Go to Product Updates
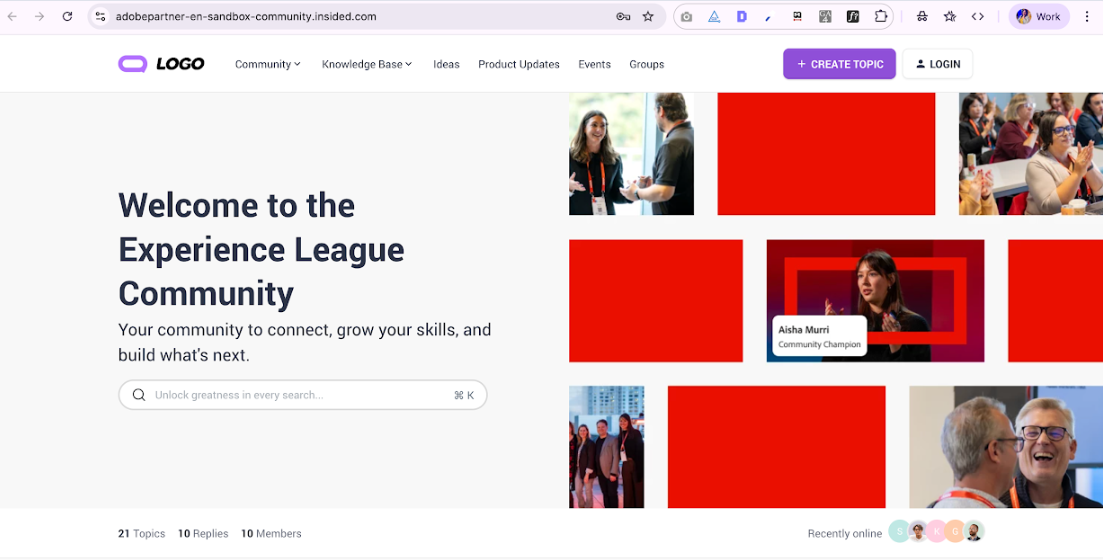Viewport: 1103px width, 560px height. tap(518, 64)
